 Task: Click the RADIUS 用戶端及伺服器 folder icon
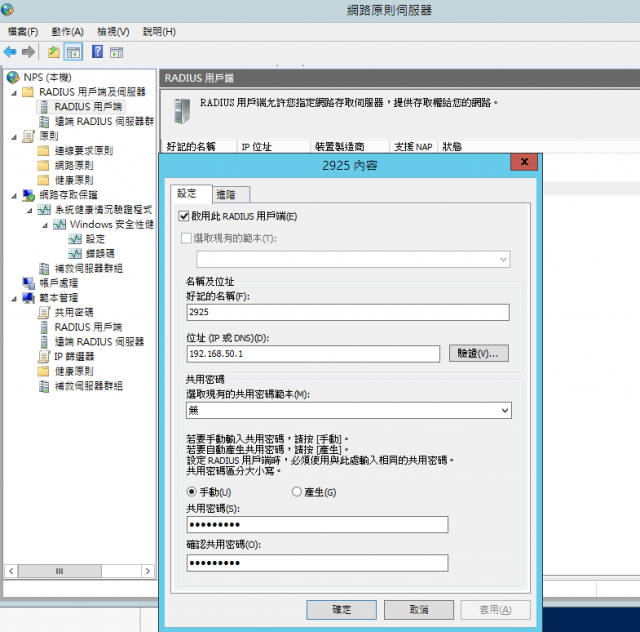(28, 92)
